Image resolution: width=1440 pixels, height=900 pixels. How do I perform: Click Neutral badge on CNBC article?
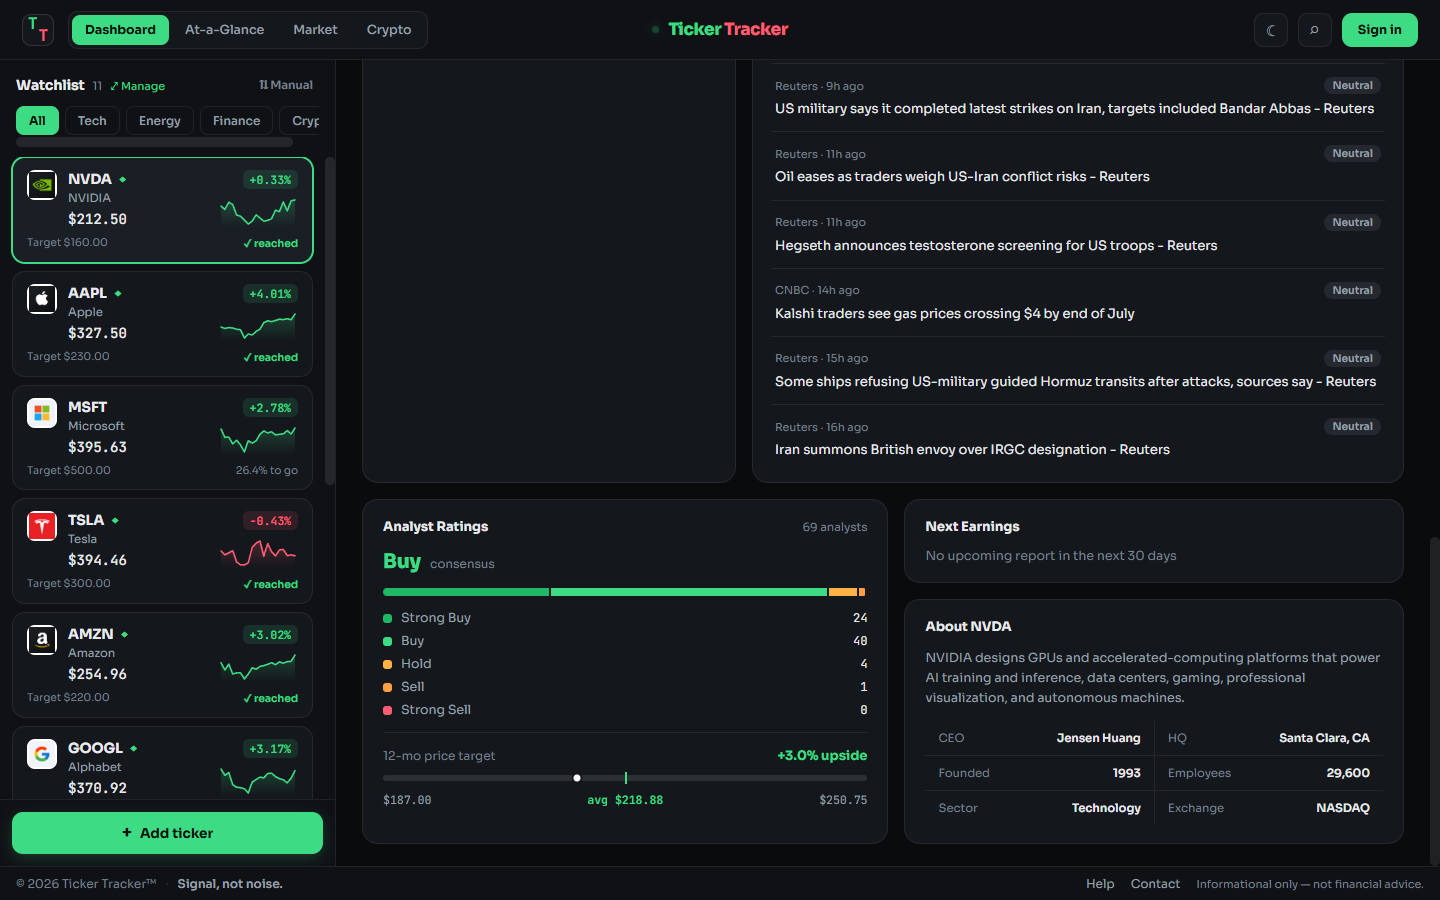[1352, 290]
